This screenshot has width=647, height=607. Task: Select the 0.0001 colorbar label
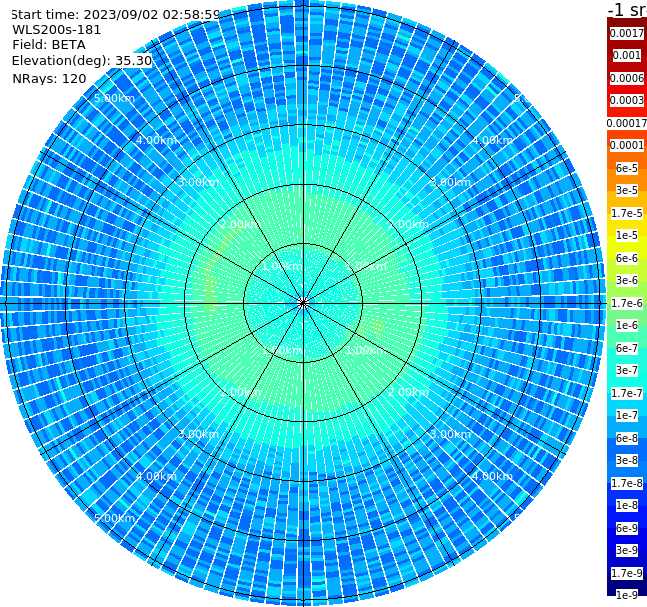[x=627, y=145]
